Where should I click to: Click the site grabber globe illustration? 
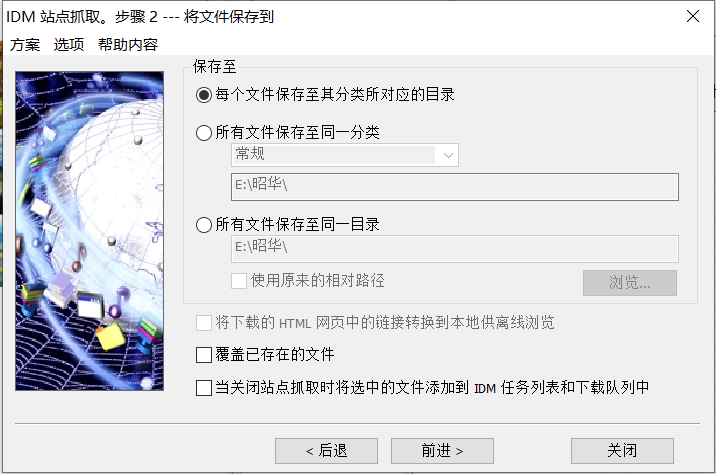pos(90,231)
